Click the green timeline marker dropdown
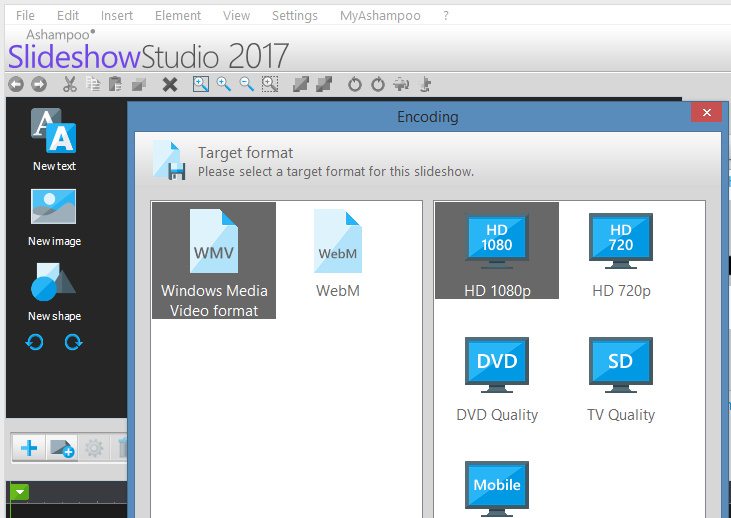731x518 pixels. pyautogui.click(x=19, y=492)
